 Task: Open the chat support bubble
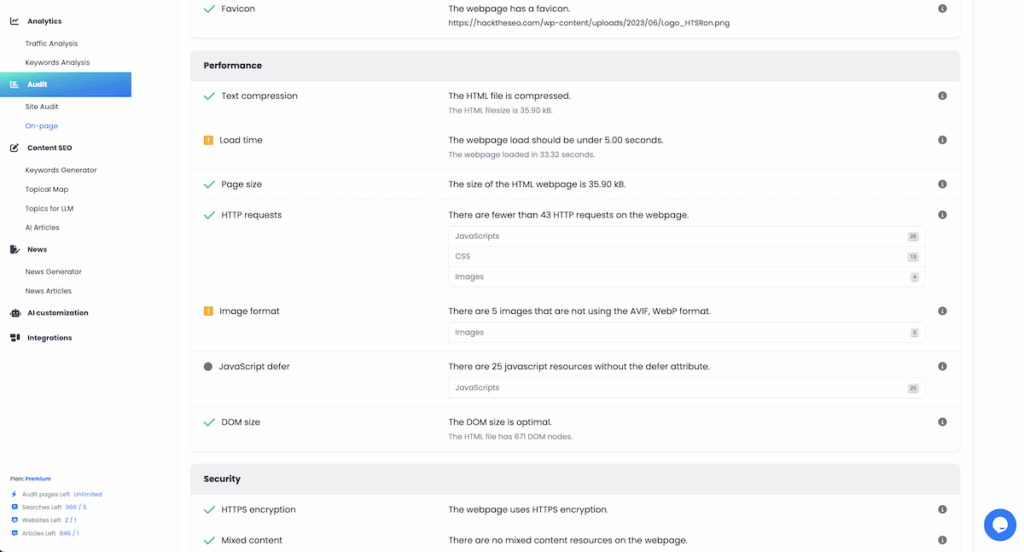tap(1000, 525)
